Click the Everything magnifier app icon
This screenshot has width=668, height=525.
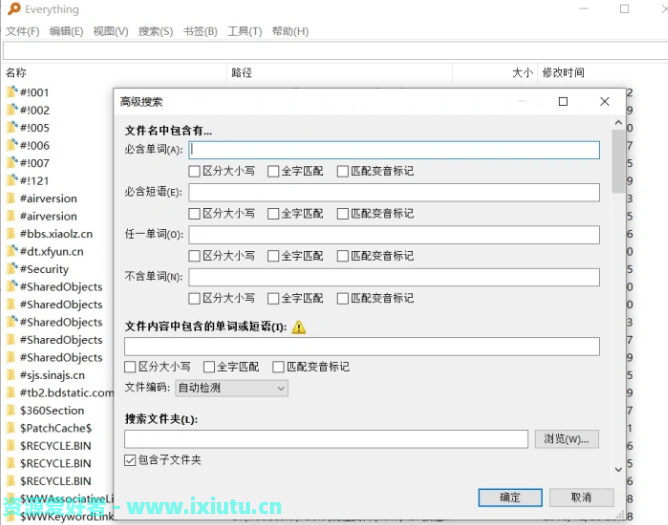[x=14, y=9]
